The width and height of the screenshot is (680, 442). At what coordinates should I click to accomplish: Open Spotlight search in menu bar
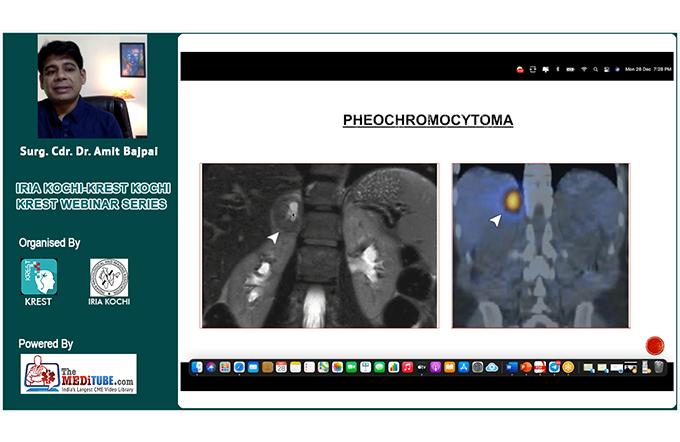595,69
